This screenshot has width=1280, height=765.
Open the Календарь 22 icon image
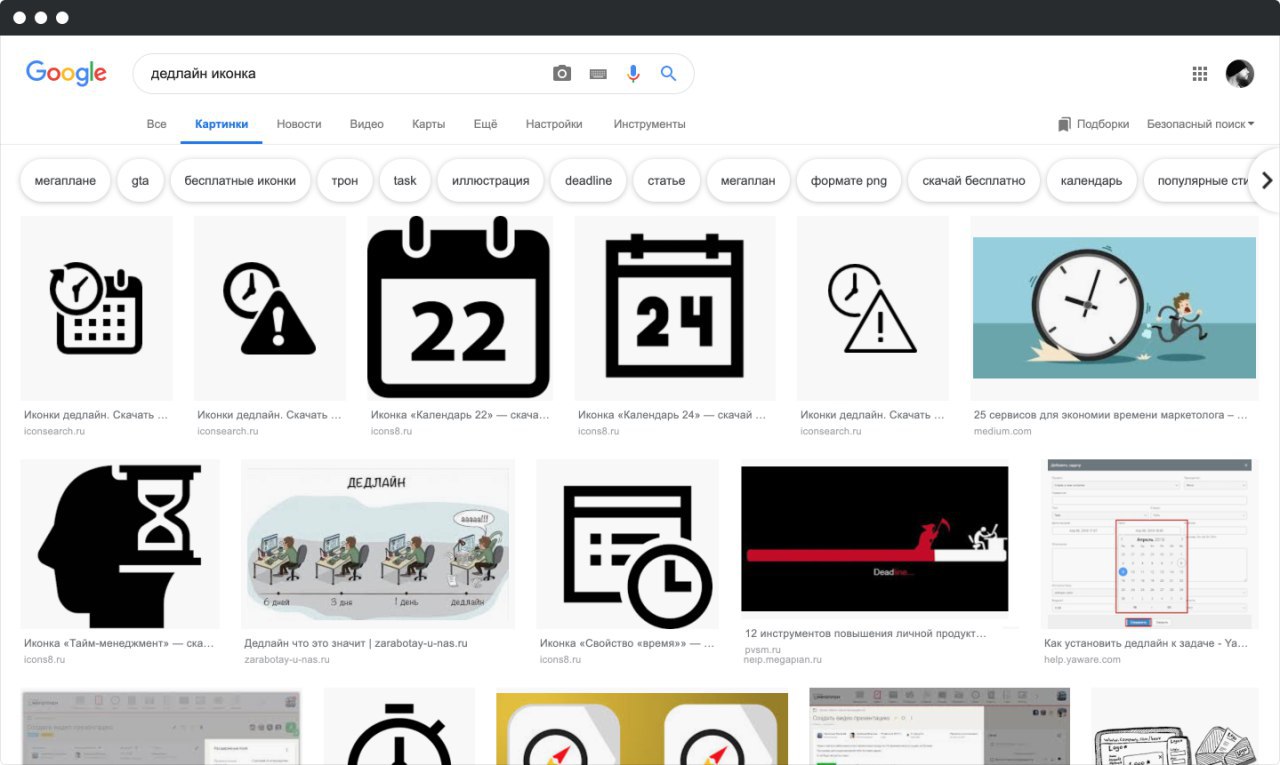click(x=459, y=308)
